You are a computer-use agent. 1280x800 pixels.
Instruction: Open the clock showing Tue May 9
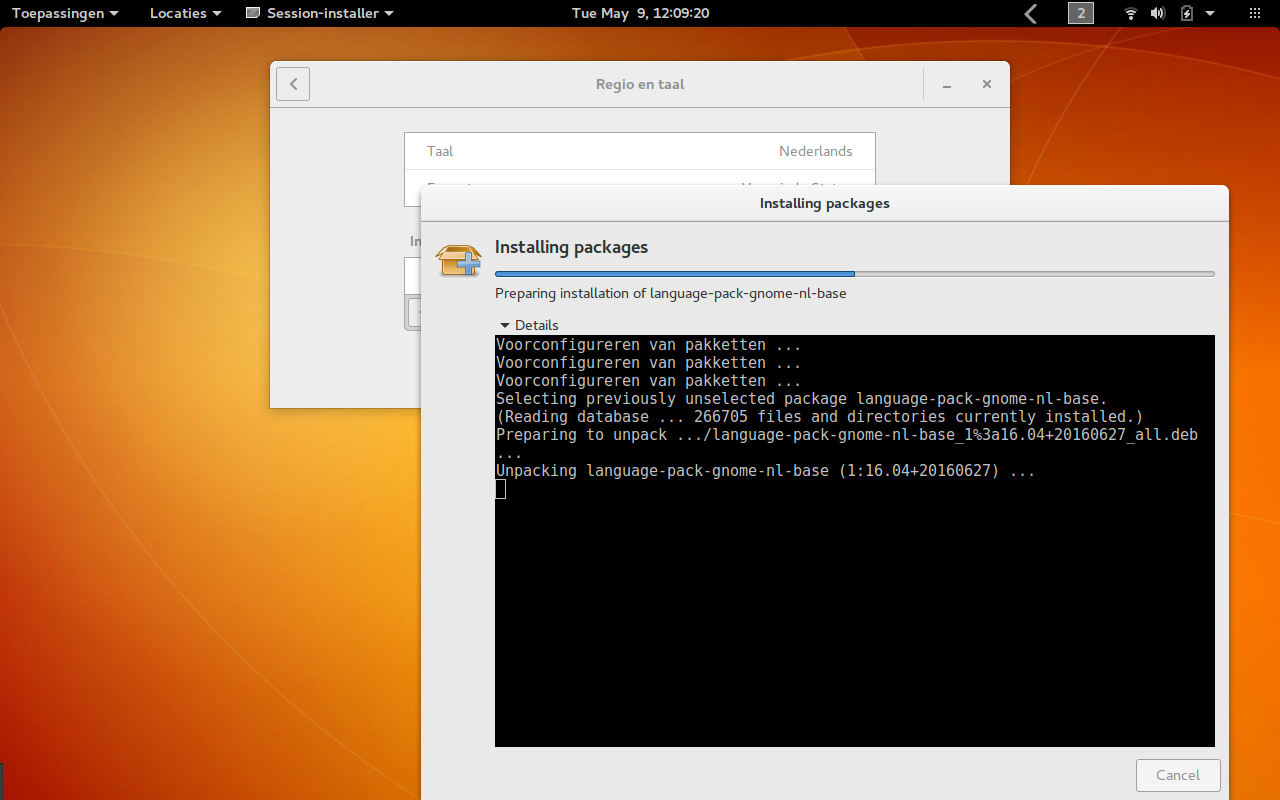[x=640, y=13]
